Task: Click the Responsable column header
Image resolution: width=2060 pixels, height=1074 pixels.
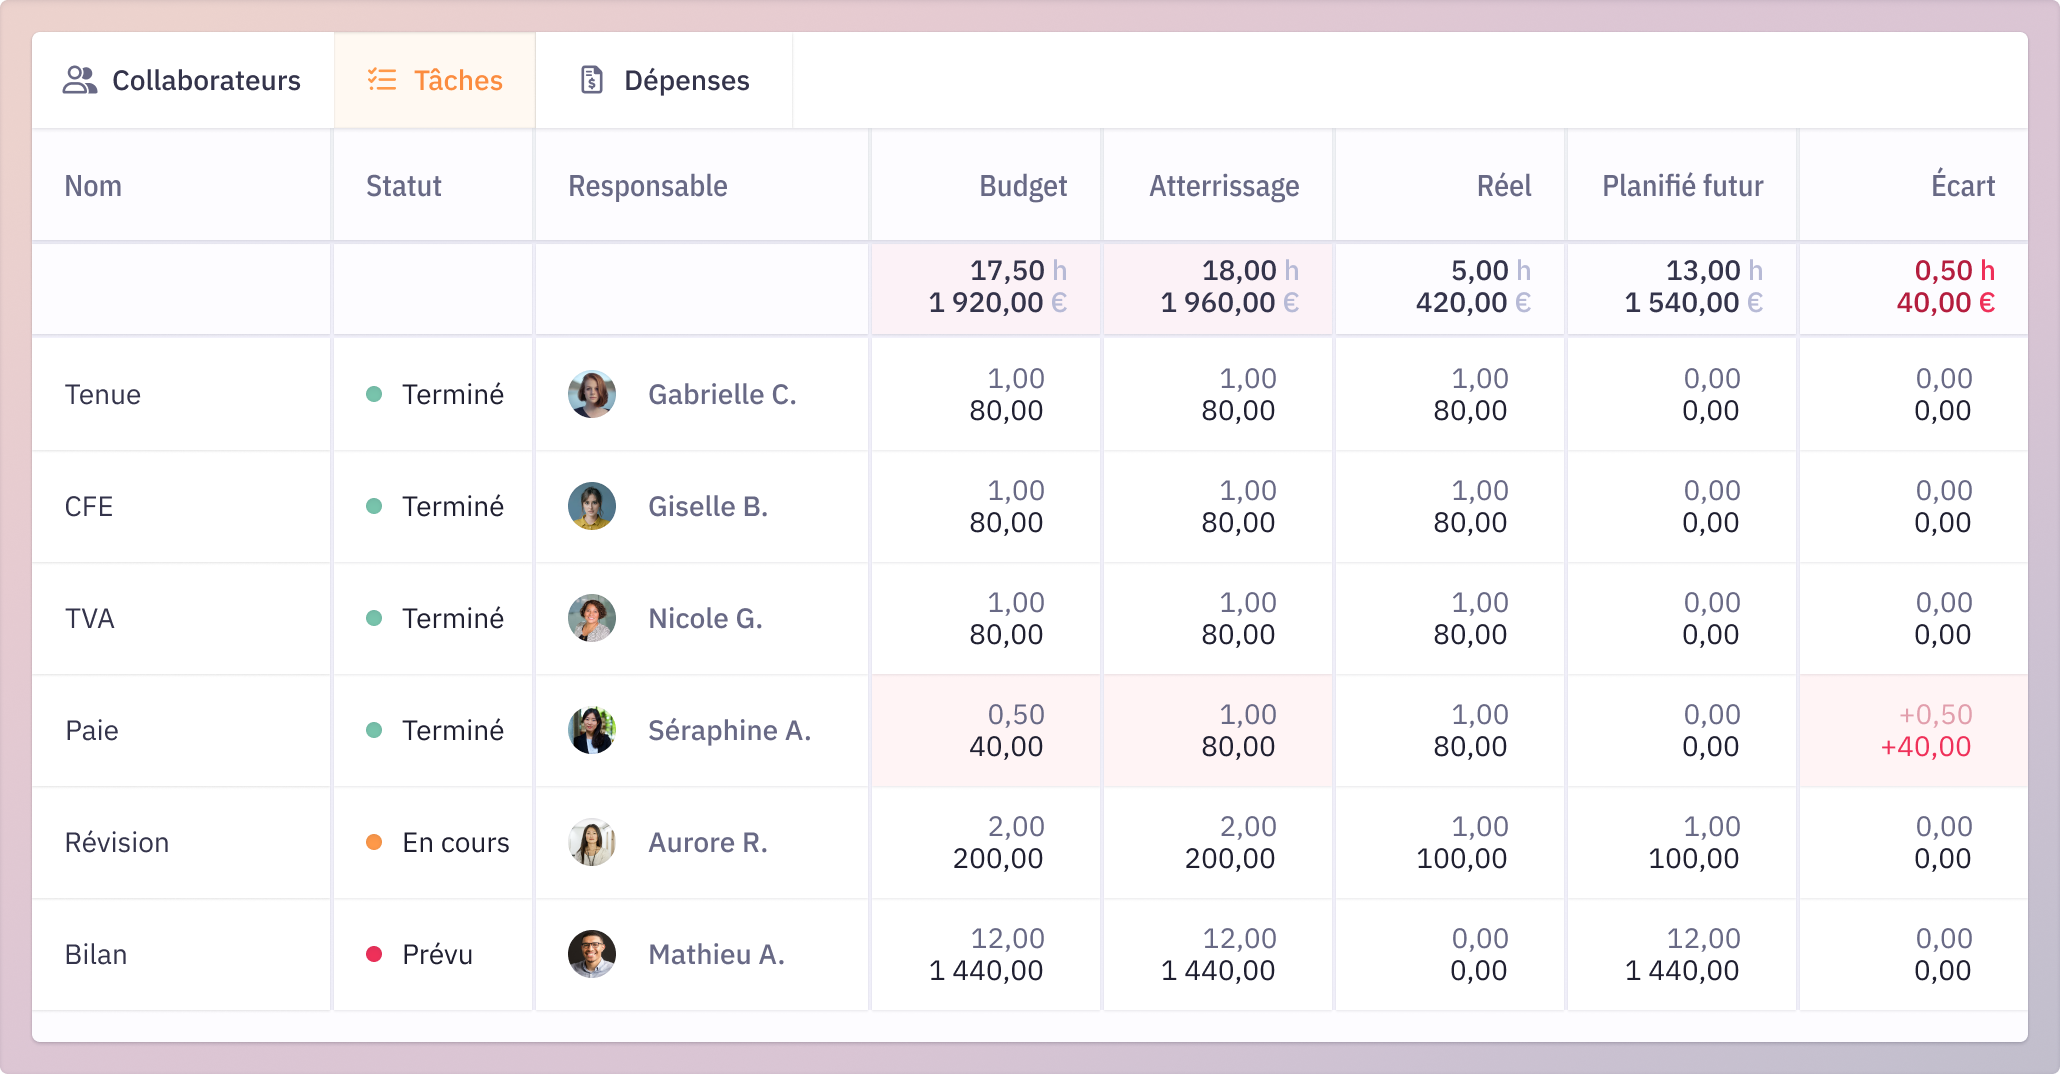Action: [648, 186]
